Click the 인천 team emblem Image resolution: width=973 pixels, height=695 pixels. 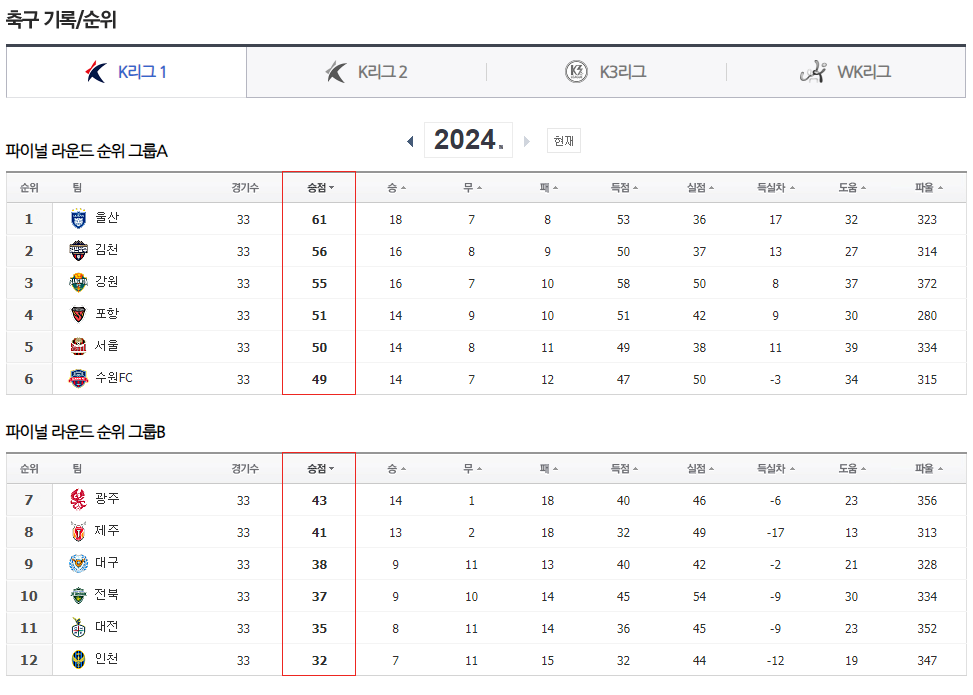pos(78,660)
